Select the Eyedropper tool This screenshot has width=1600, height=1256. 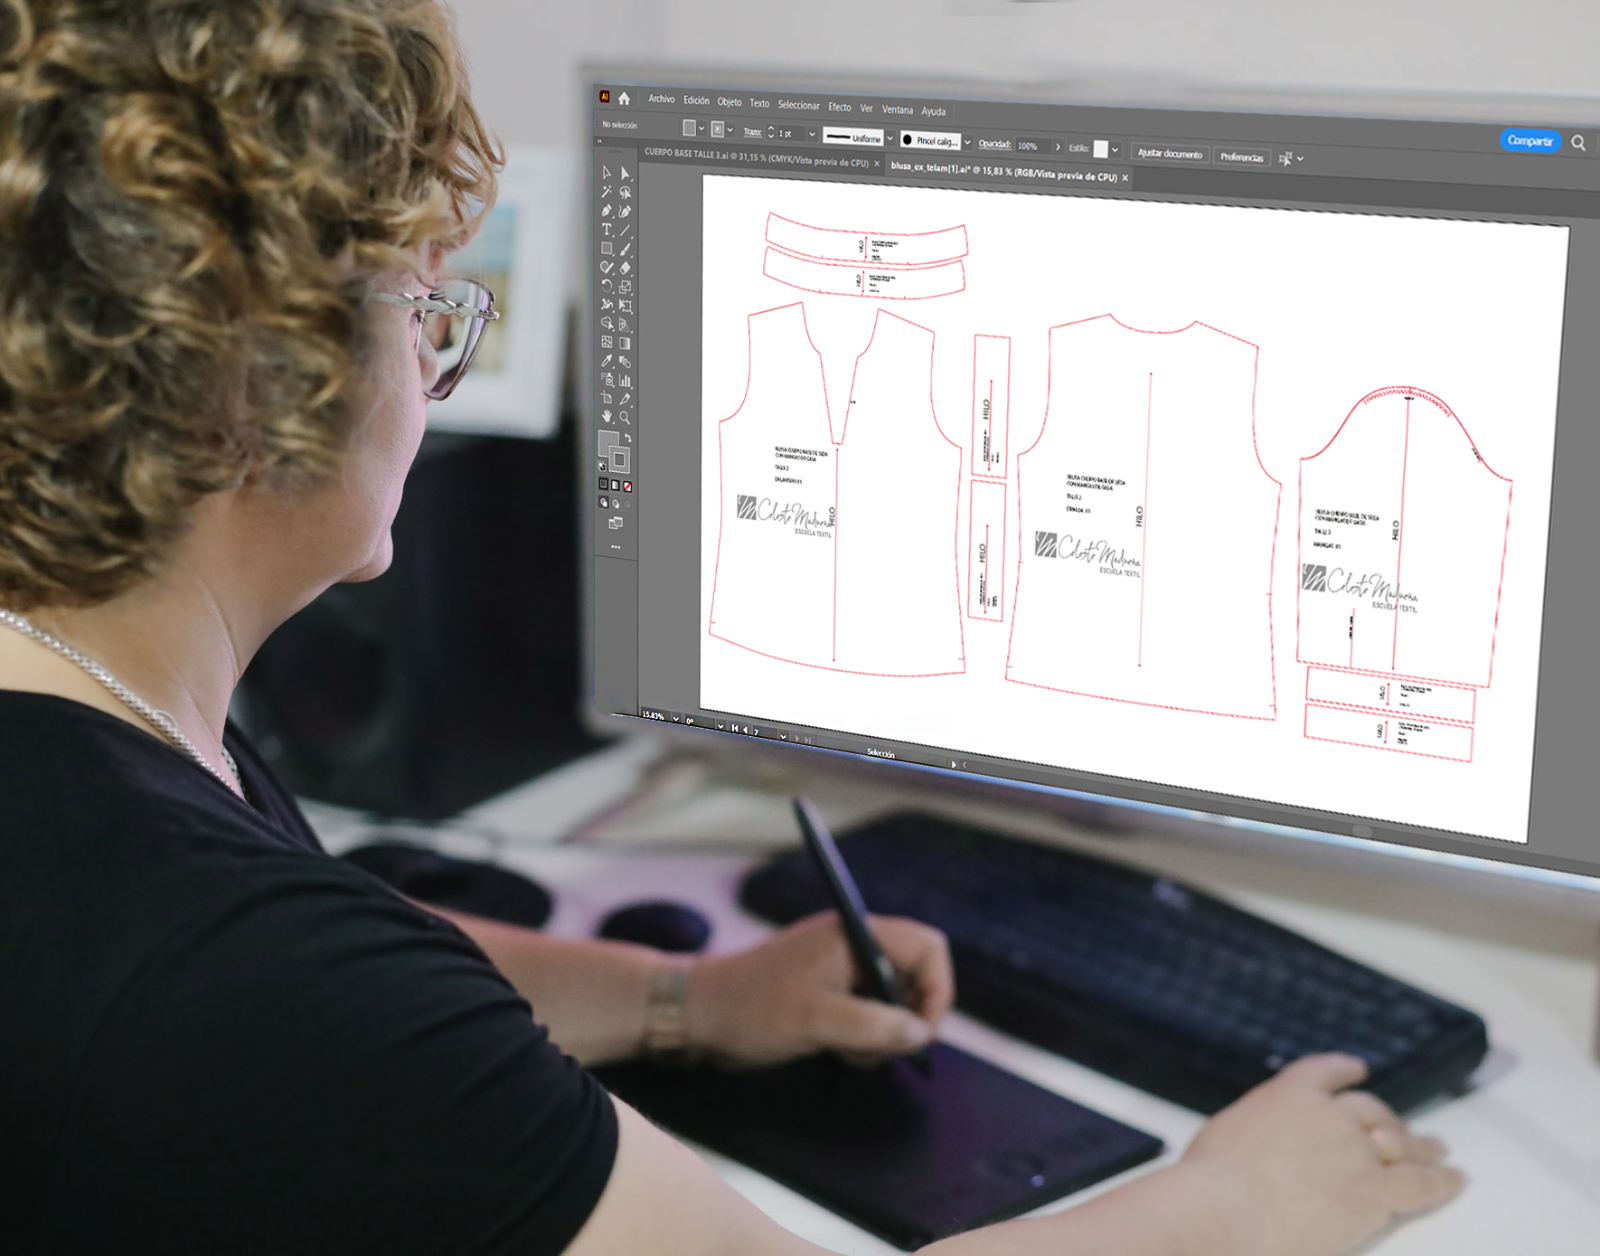(x=607, y=361)
